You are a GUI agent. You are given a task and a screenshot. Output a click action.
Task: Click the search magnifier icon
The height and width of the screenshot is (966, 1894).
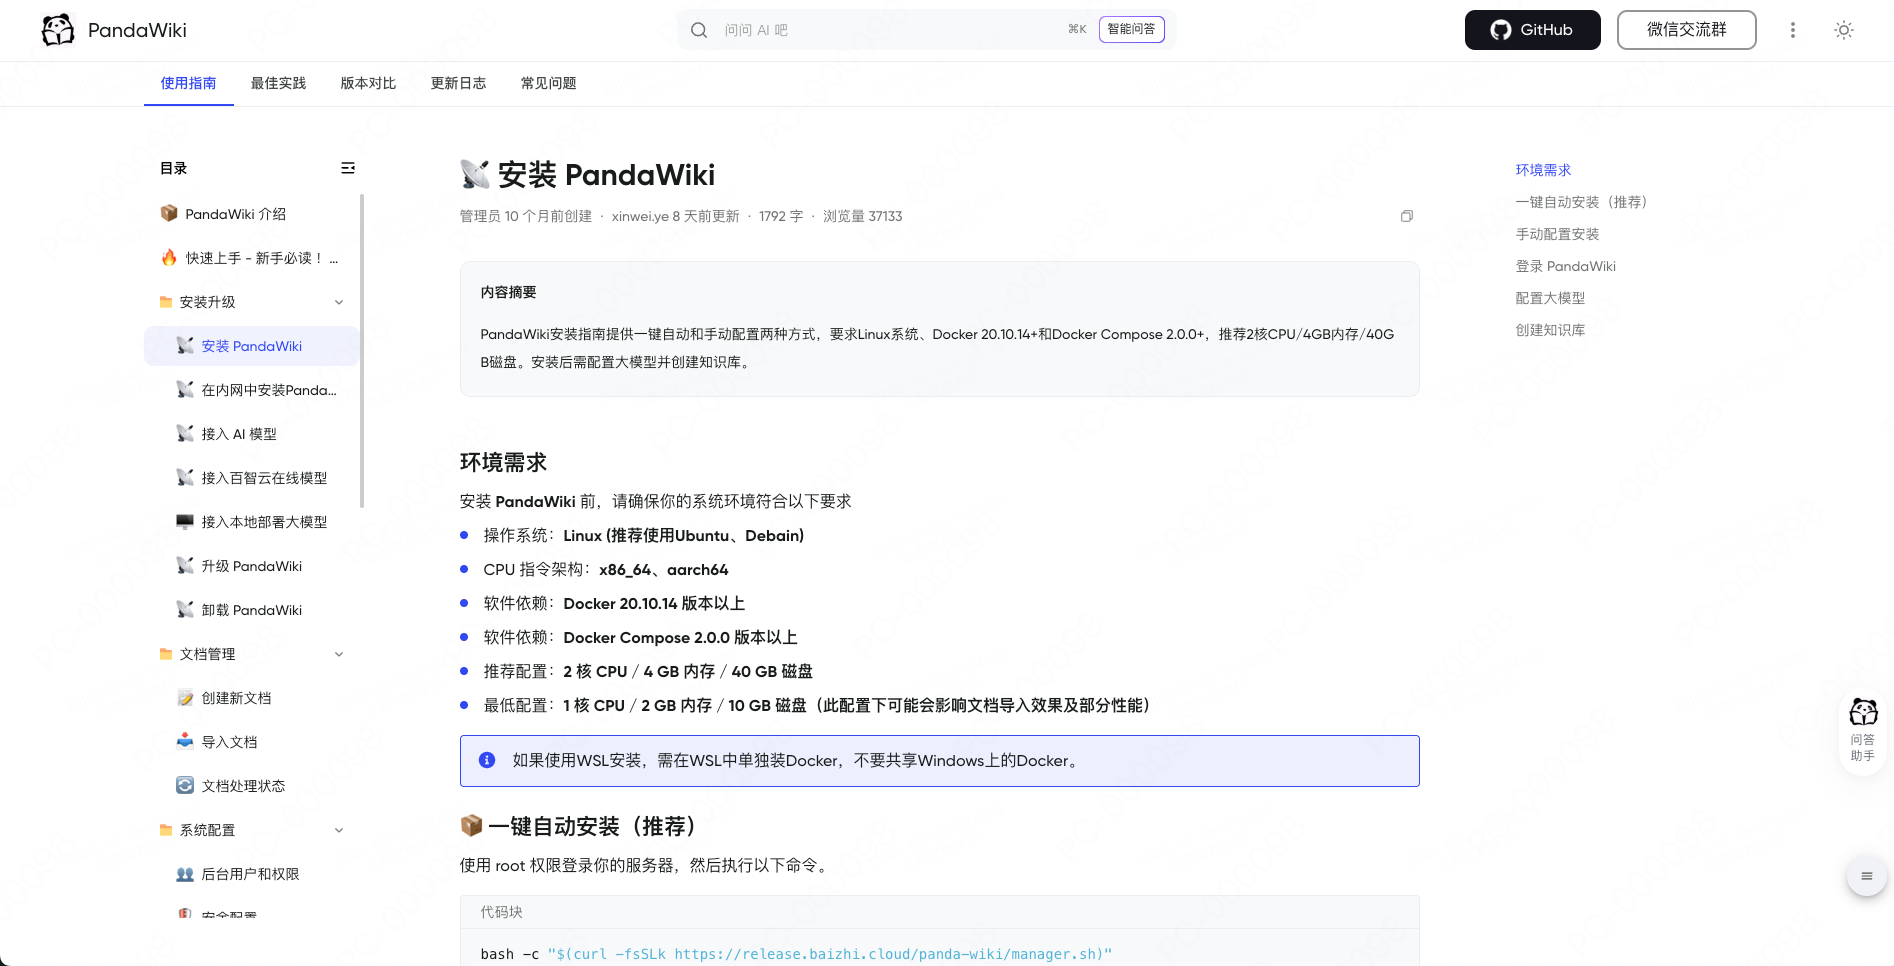pos(699,30)
